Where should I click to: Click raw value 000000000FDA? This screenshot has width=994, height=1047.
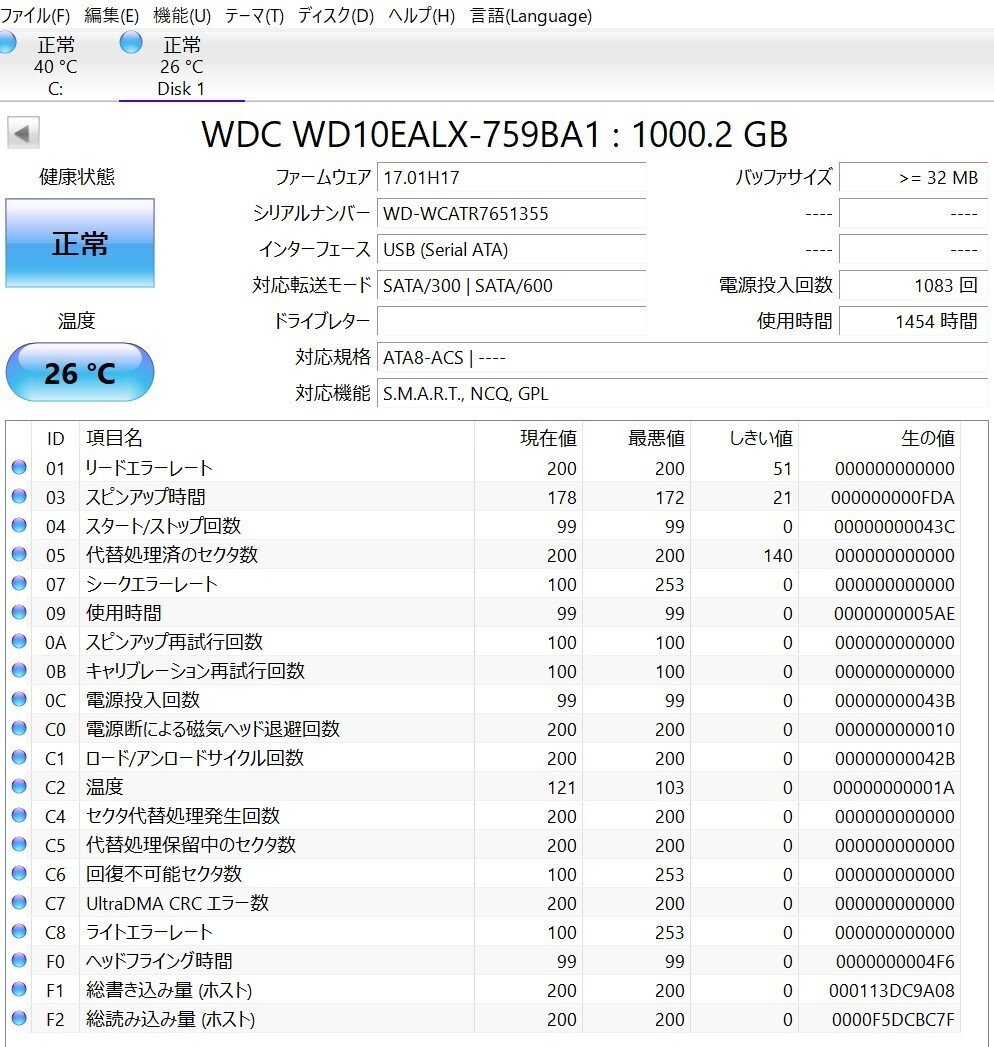click(893, 498)
